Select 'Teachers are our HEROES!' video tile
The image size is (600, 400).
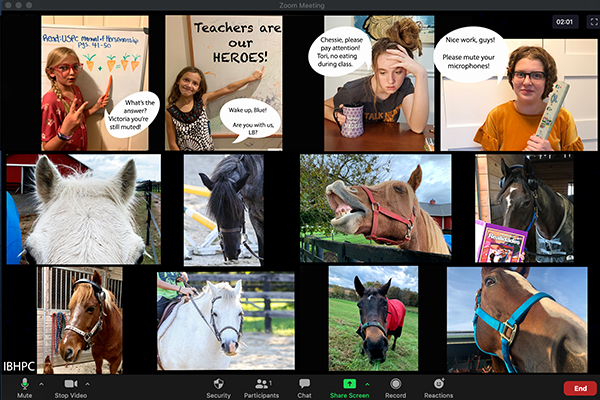coord(224,83)
